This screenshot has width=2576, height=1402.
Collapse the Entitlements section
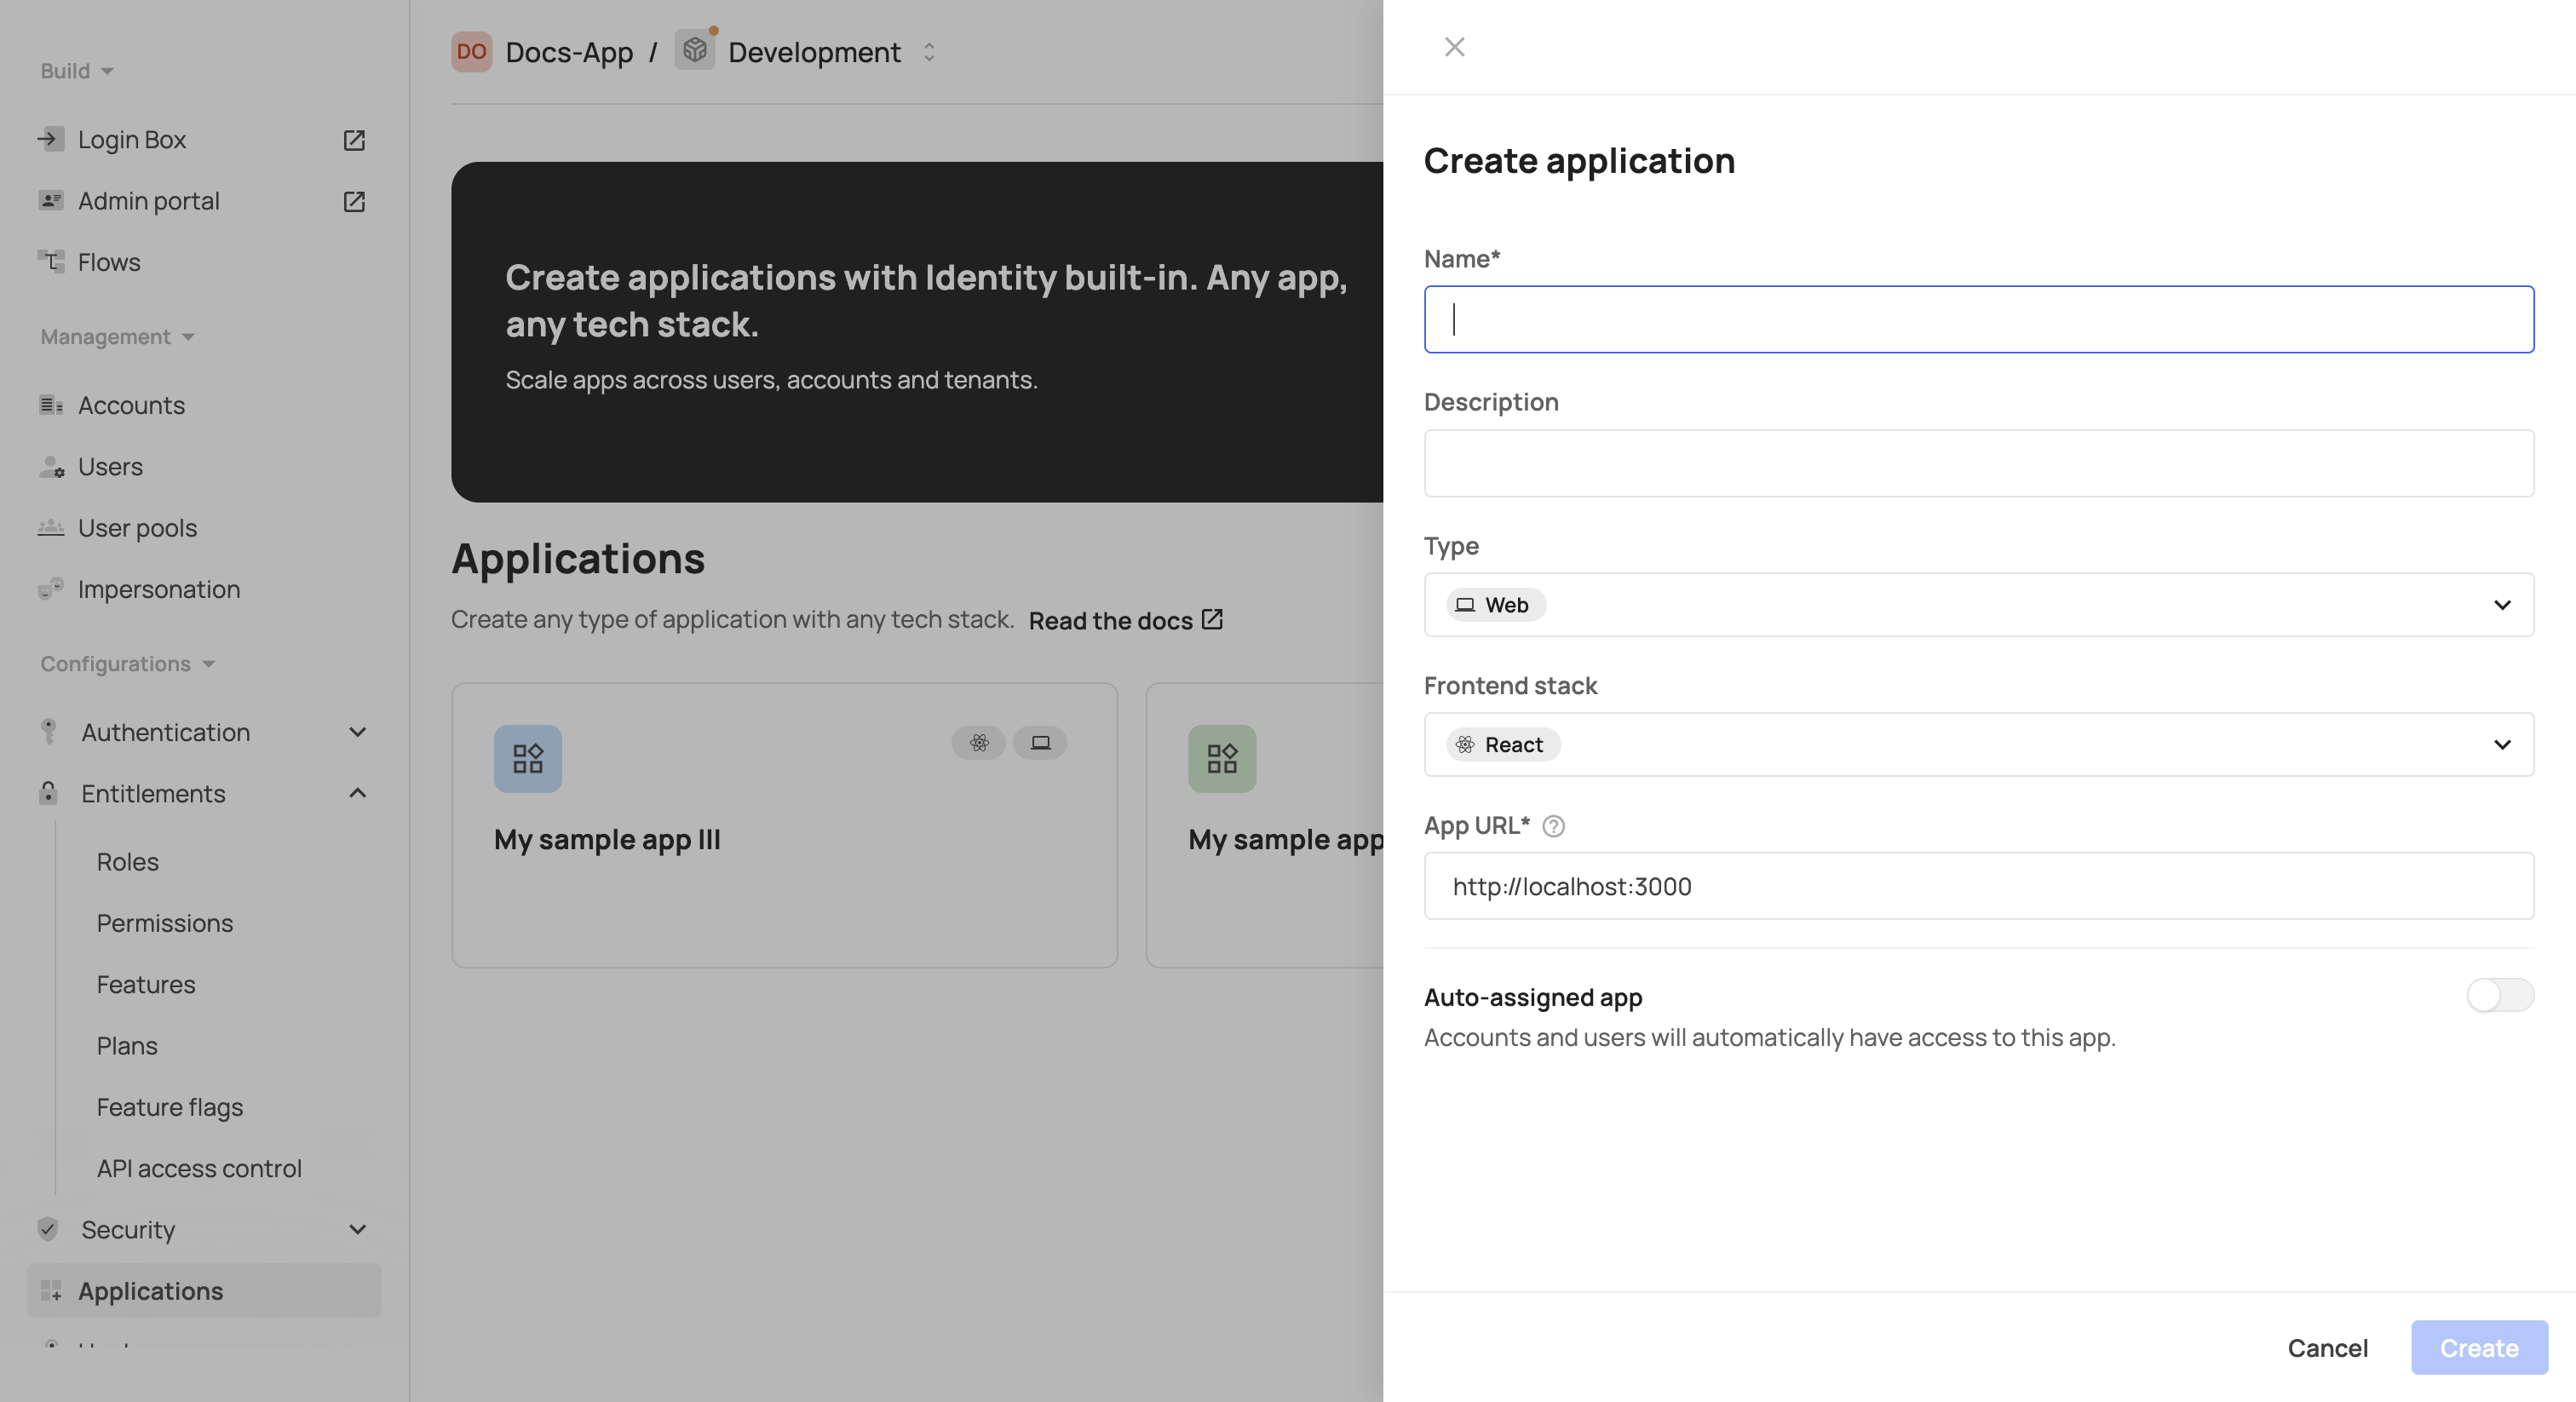pos(357,793)
